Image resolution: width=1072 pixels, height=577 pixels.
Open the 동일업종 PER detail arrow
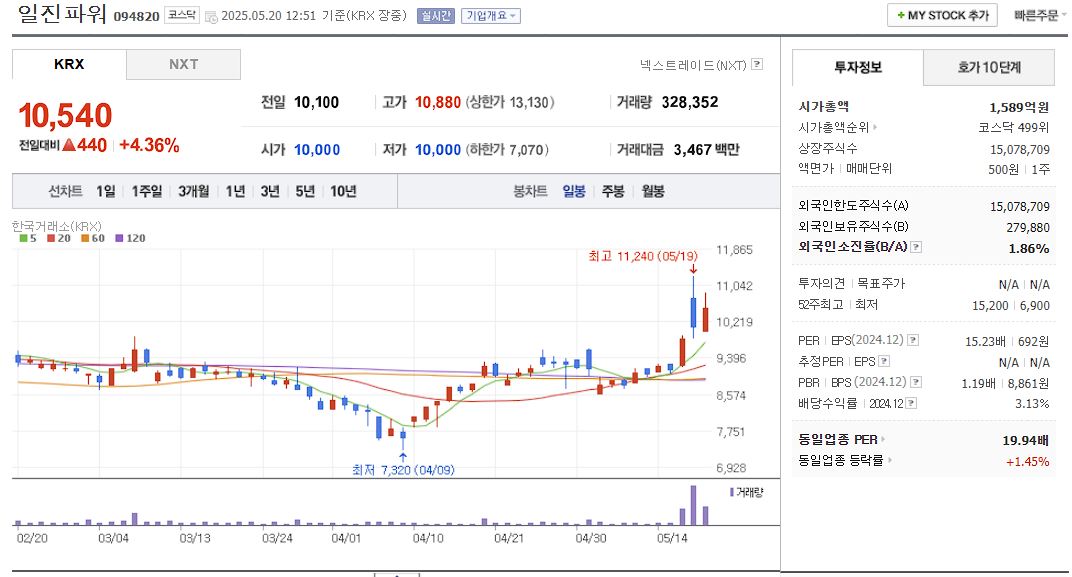tap(884, 437)
